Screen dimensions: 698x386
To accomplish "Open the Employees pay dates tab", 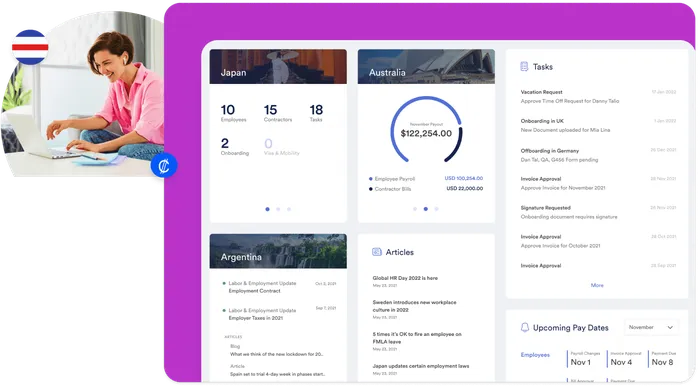I will 535,355.
